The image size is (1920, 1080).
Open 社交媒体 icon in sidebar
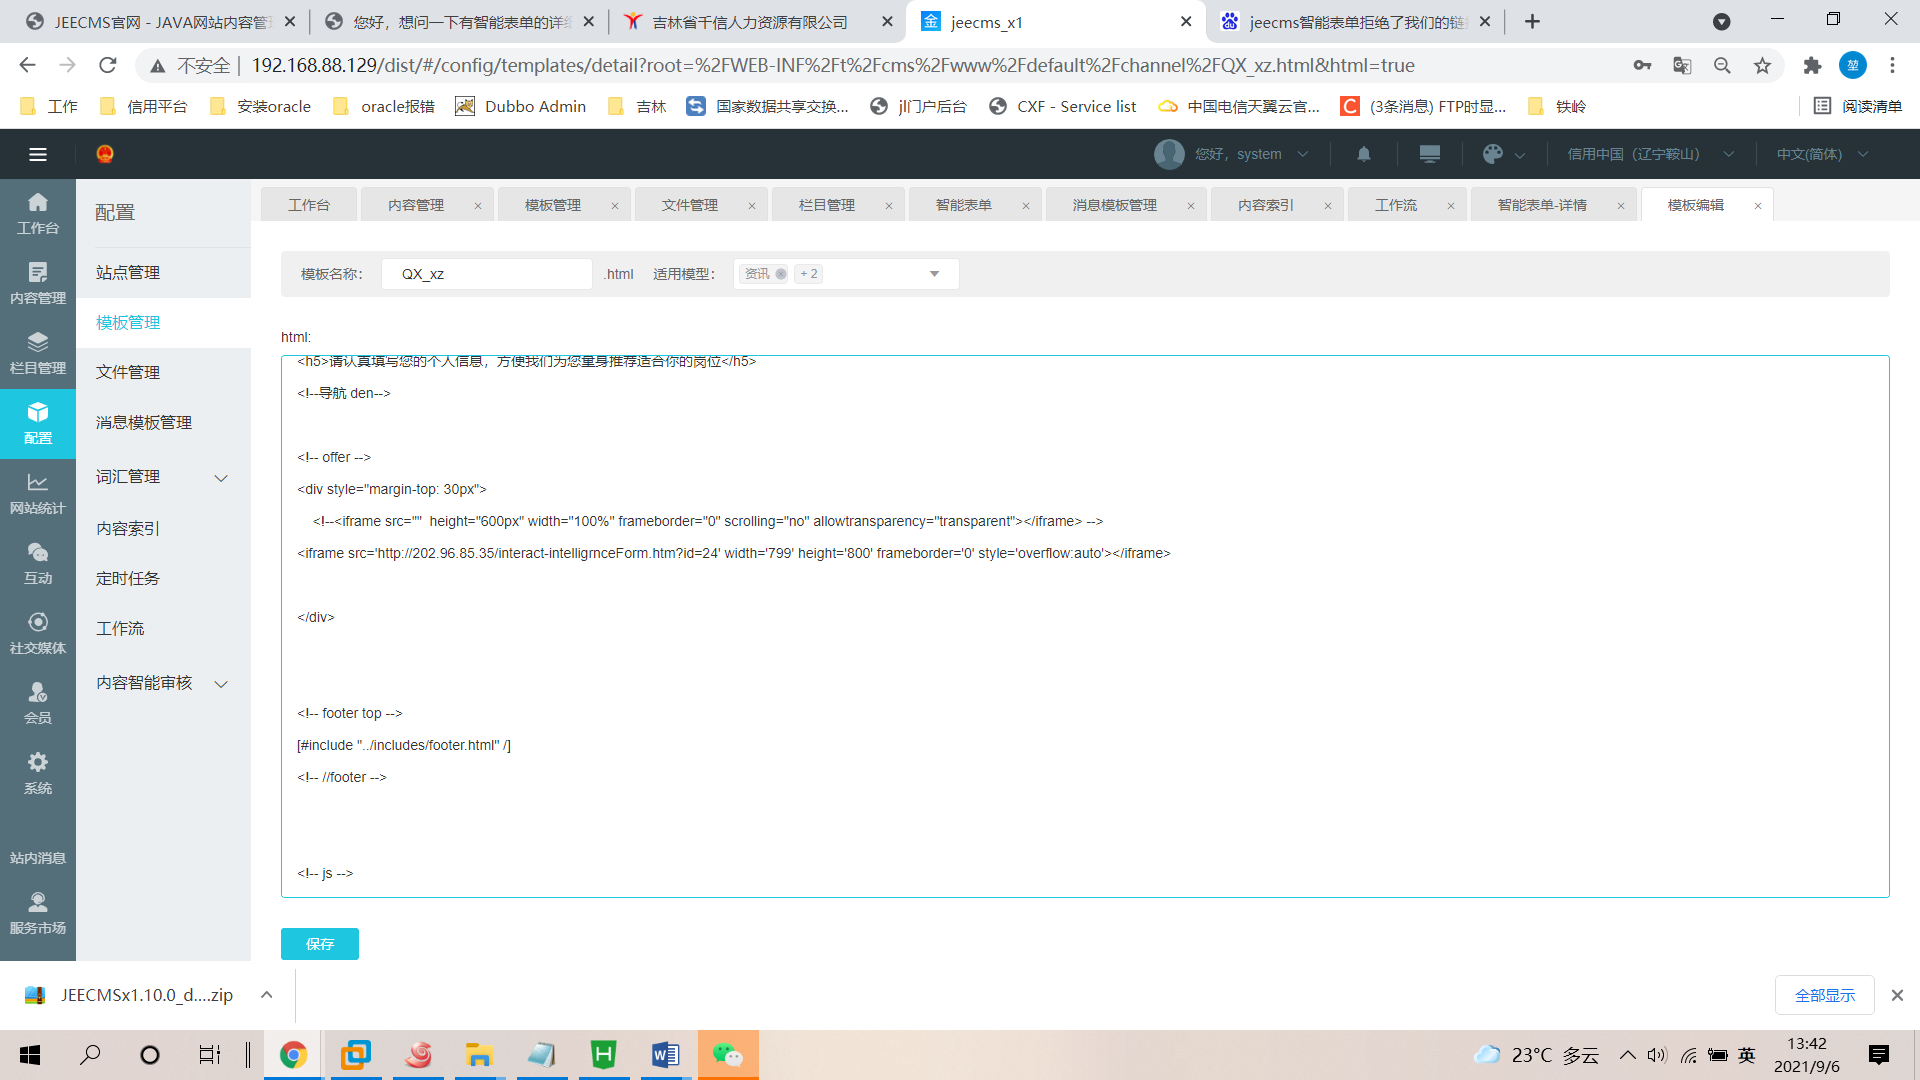[38, 633]
